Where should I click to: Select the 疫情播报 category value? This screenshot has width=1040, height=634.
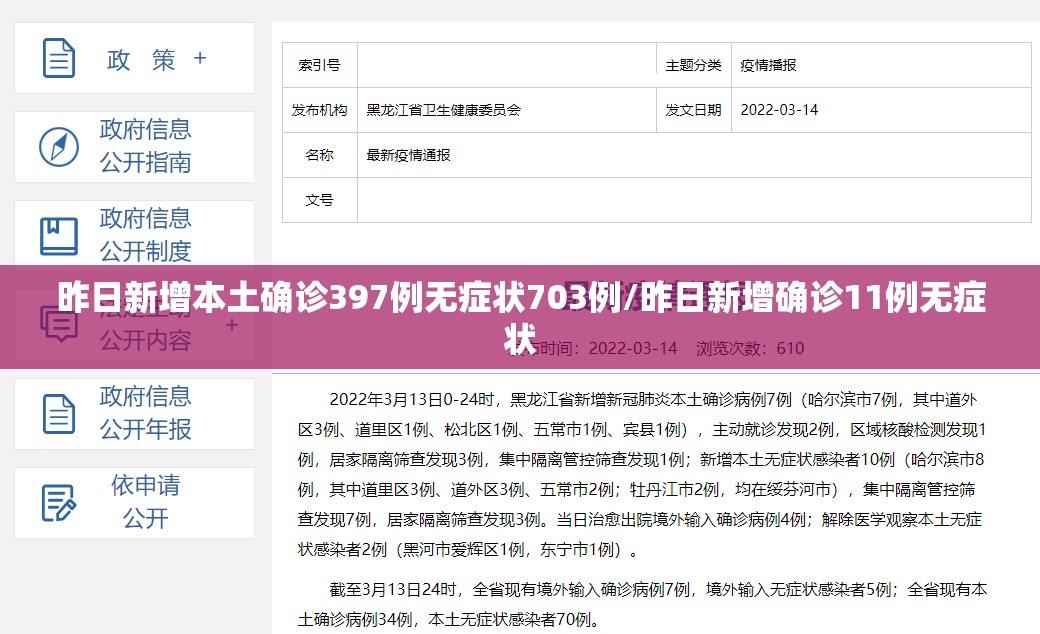[768, 65]
